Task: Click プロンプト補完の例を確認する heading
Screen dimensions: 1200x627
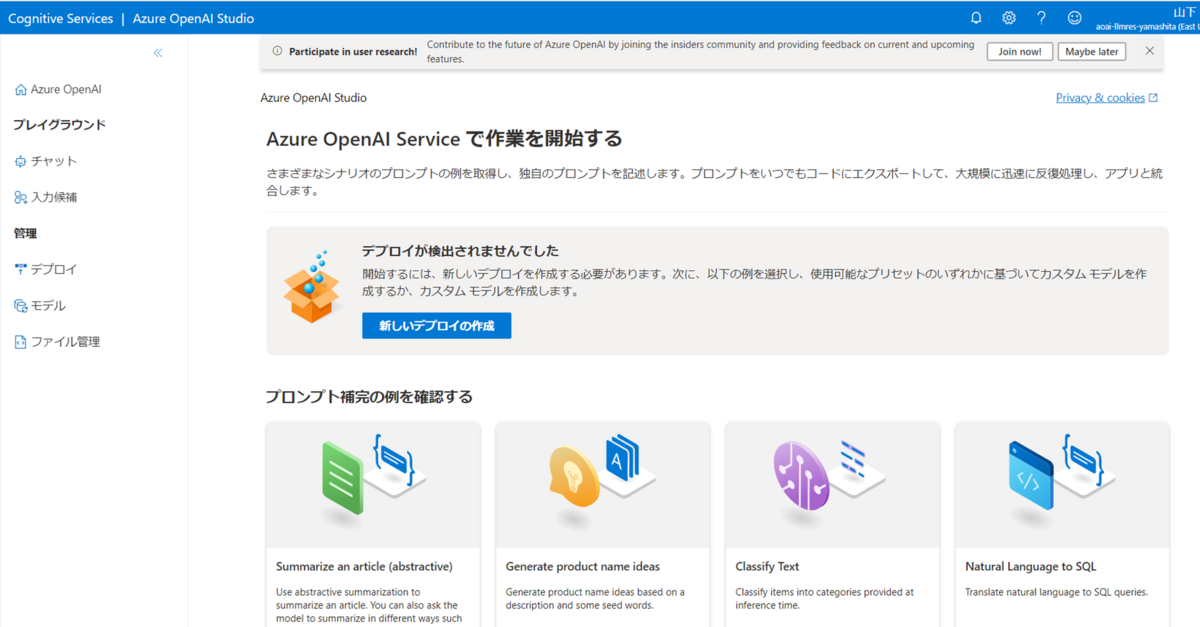Action: [x=369, y=397]
